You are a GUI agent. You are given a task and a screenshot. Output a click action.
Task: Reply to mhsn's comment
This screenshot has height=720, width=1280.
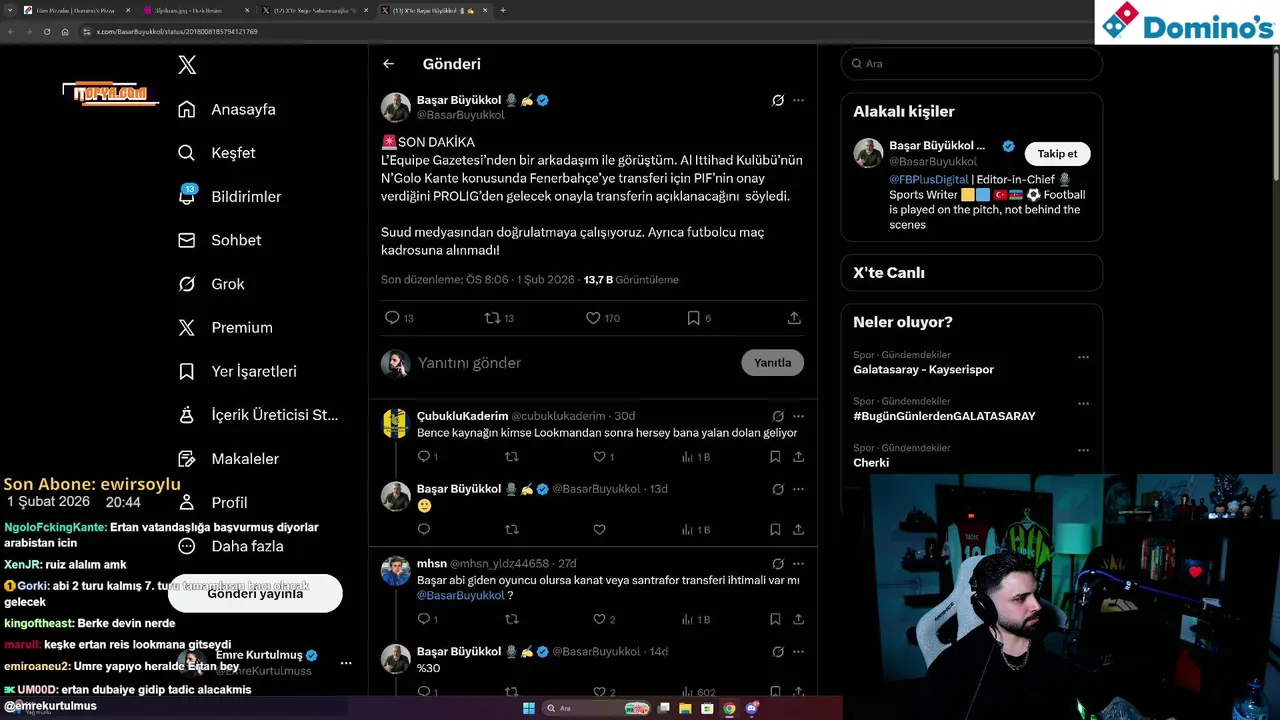click(x=424, y=620)
